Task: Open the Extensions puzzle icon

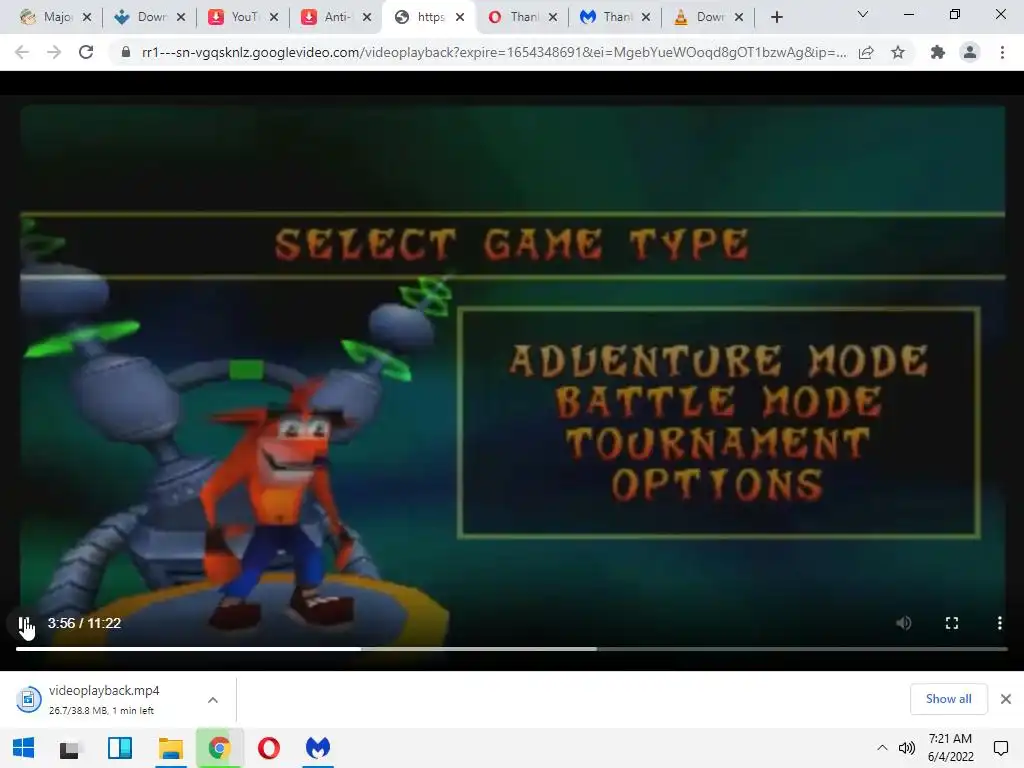Action: (x=938, y=52)
